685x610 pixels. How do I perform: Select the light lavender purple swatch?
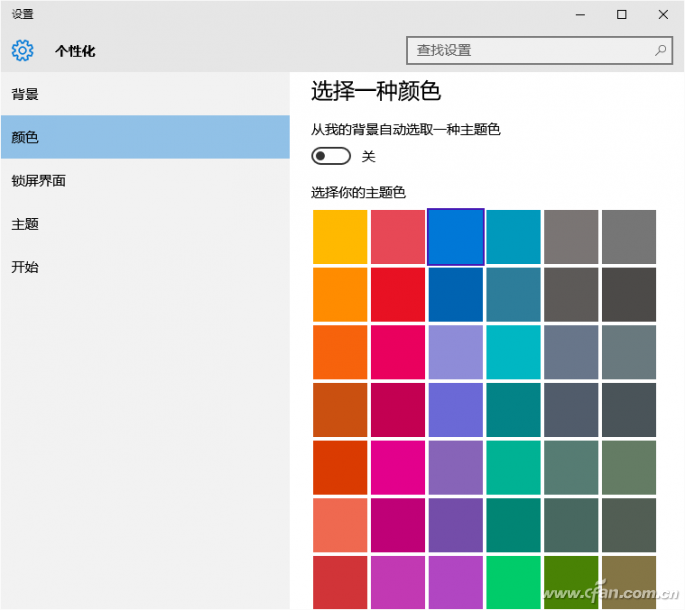tap(456, 352)
